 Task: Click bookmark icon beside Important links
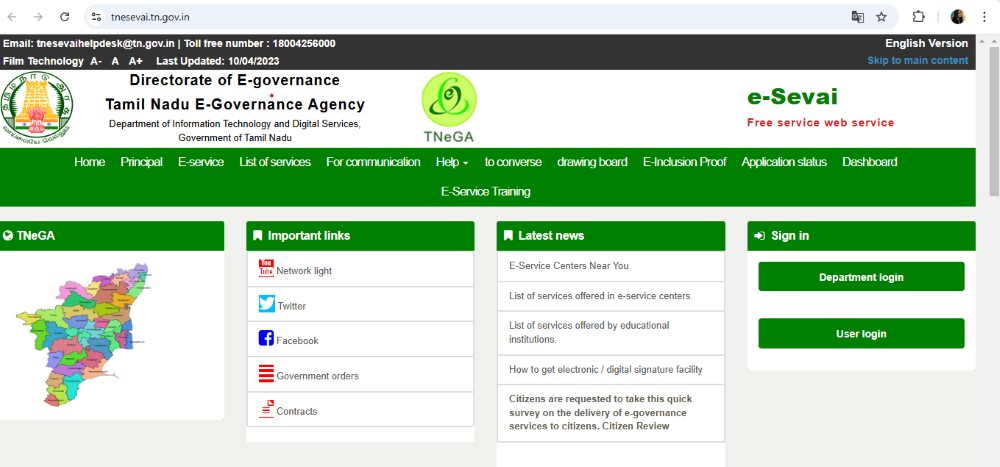click(258, 236)
